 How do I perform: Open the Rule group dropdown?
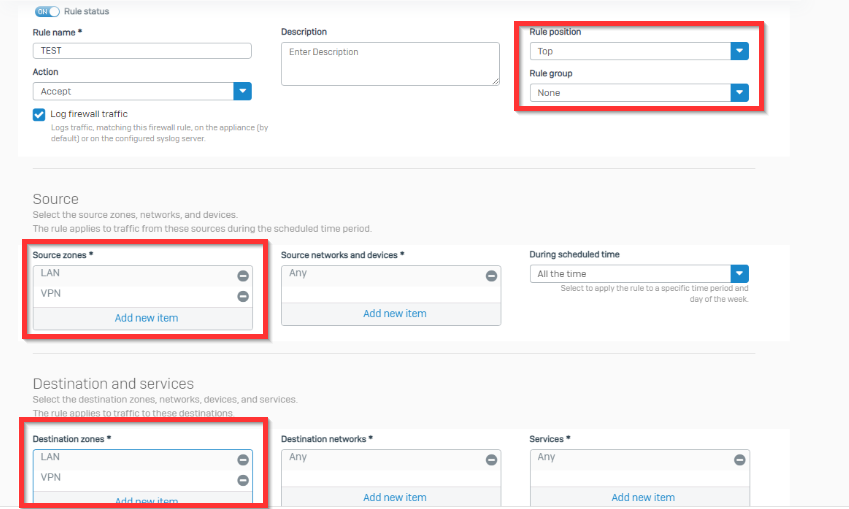tap(739, 92)
